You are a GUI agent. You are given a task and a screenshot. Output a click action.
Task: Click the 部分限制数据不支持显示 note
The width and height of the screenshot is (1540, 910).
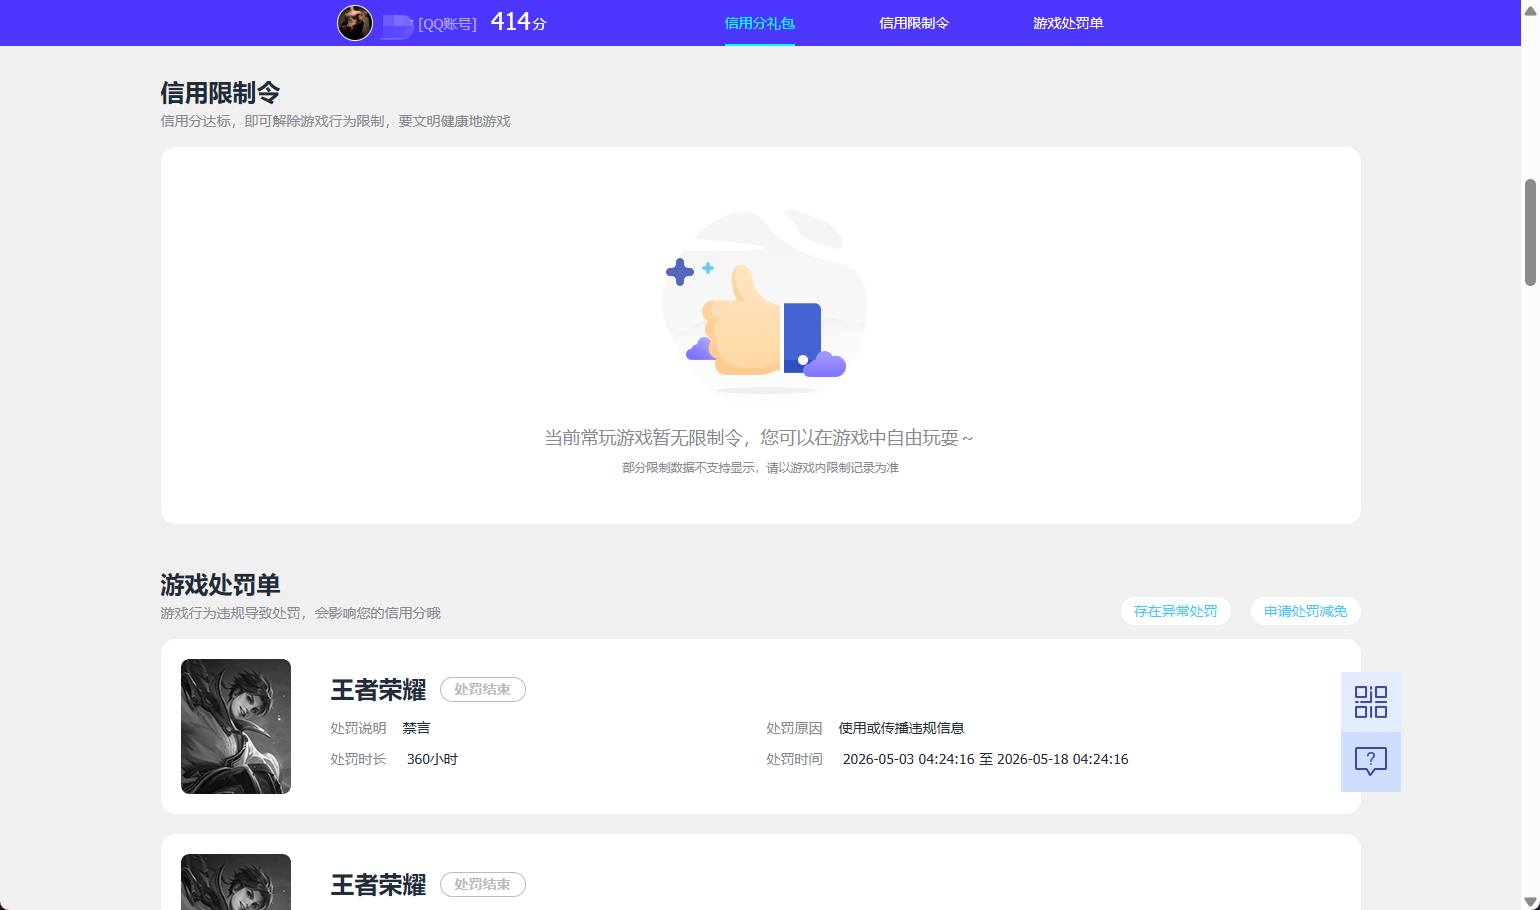tap(760, 467)
